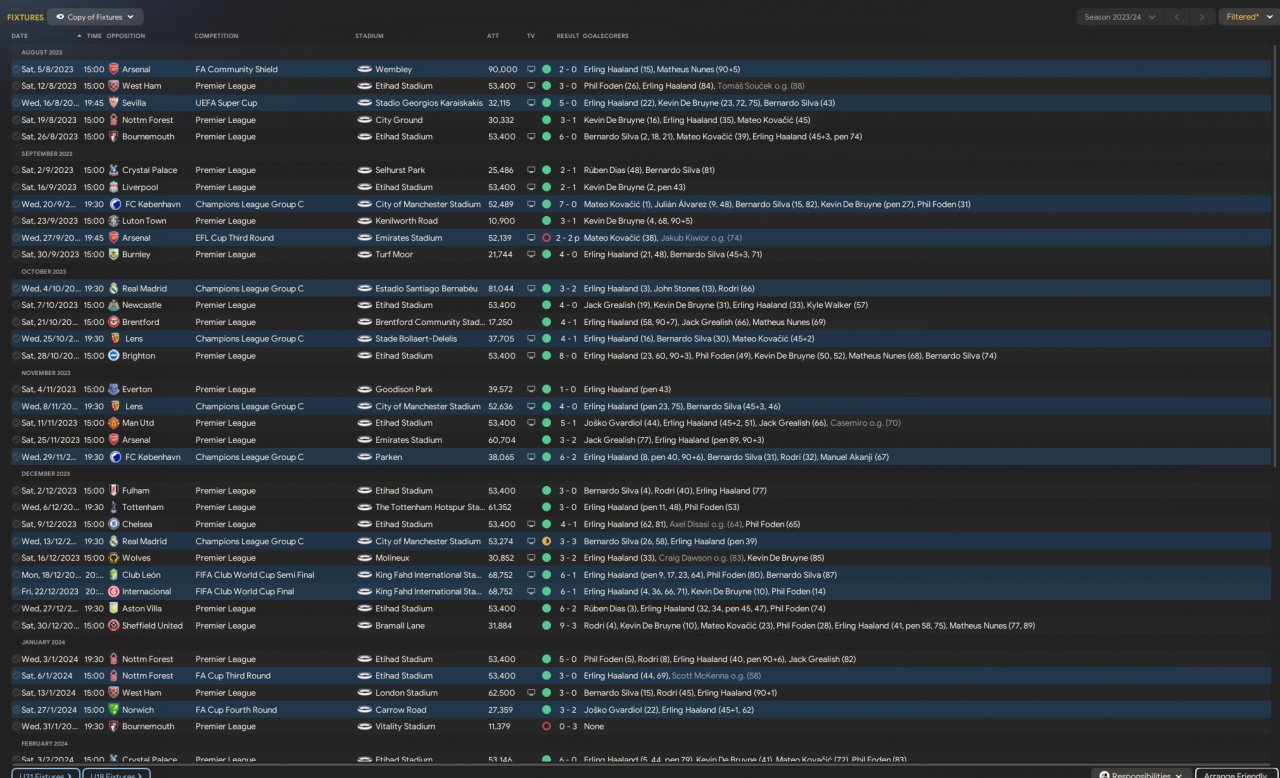Click the Bournemouth badge on 26/8/2023
Viewport: 1280px width, 778px height.
pos(114,137)
